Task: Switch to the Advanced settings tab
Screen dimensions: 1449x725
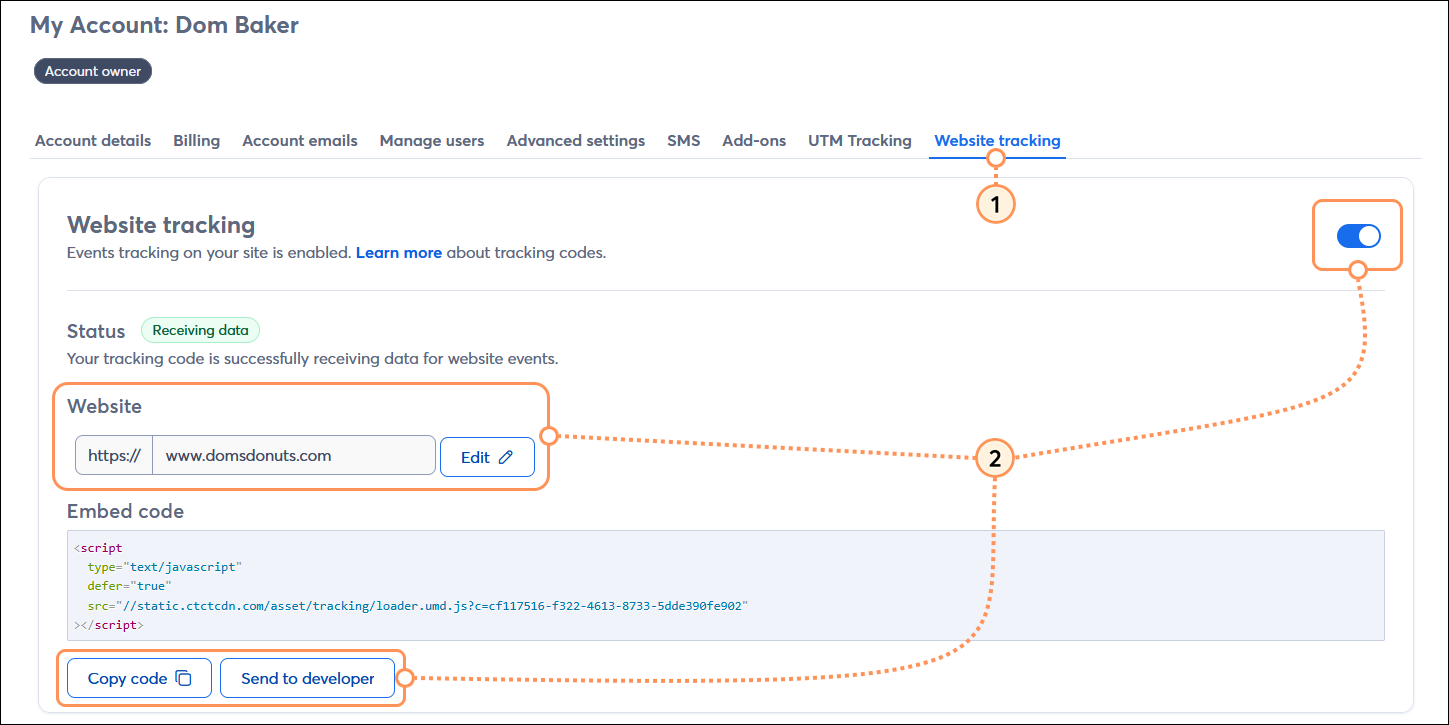Action: (575, 140)
